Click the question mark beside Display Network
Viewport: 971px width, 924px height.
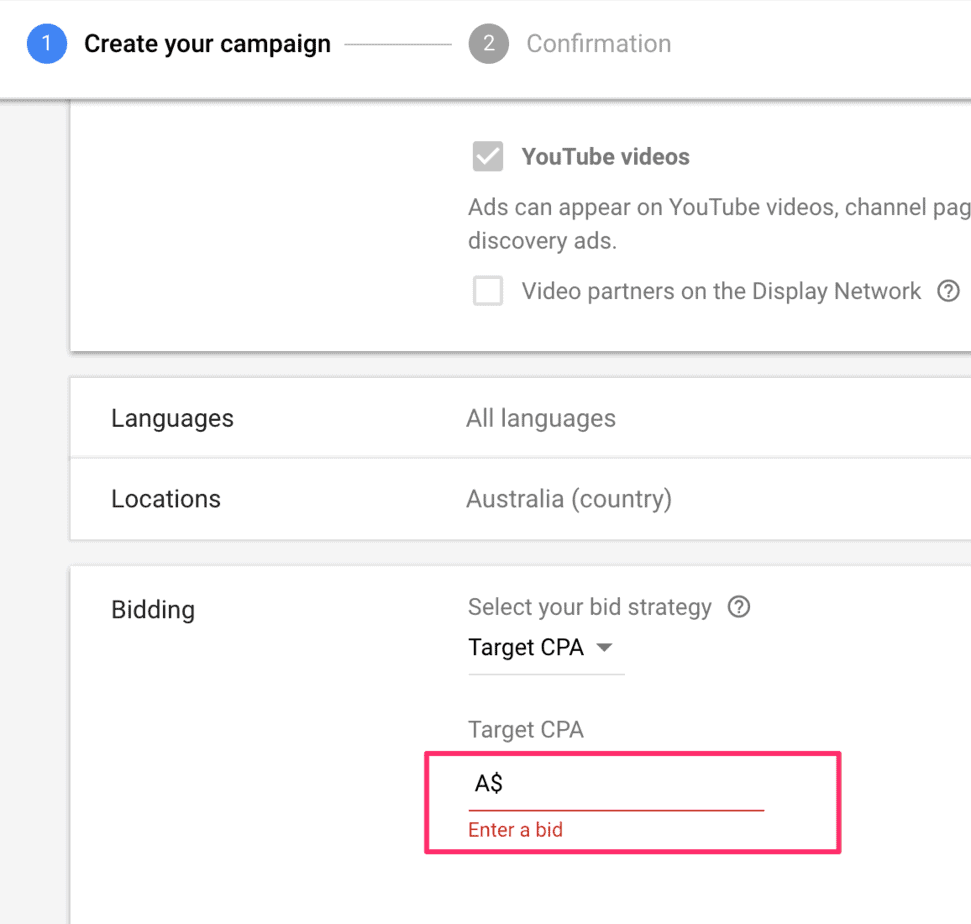(x=948, y=291)
